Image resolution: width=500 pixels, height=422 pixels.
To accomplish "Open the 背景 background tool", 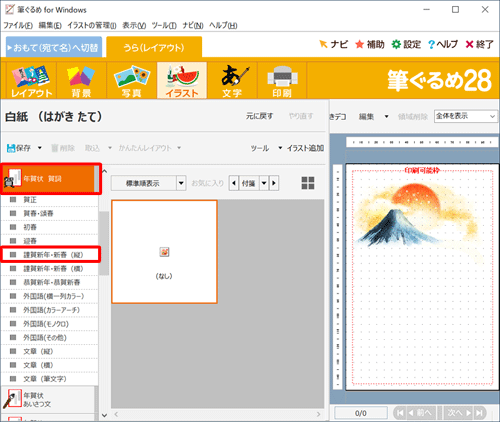I will (x=81, y=81).
